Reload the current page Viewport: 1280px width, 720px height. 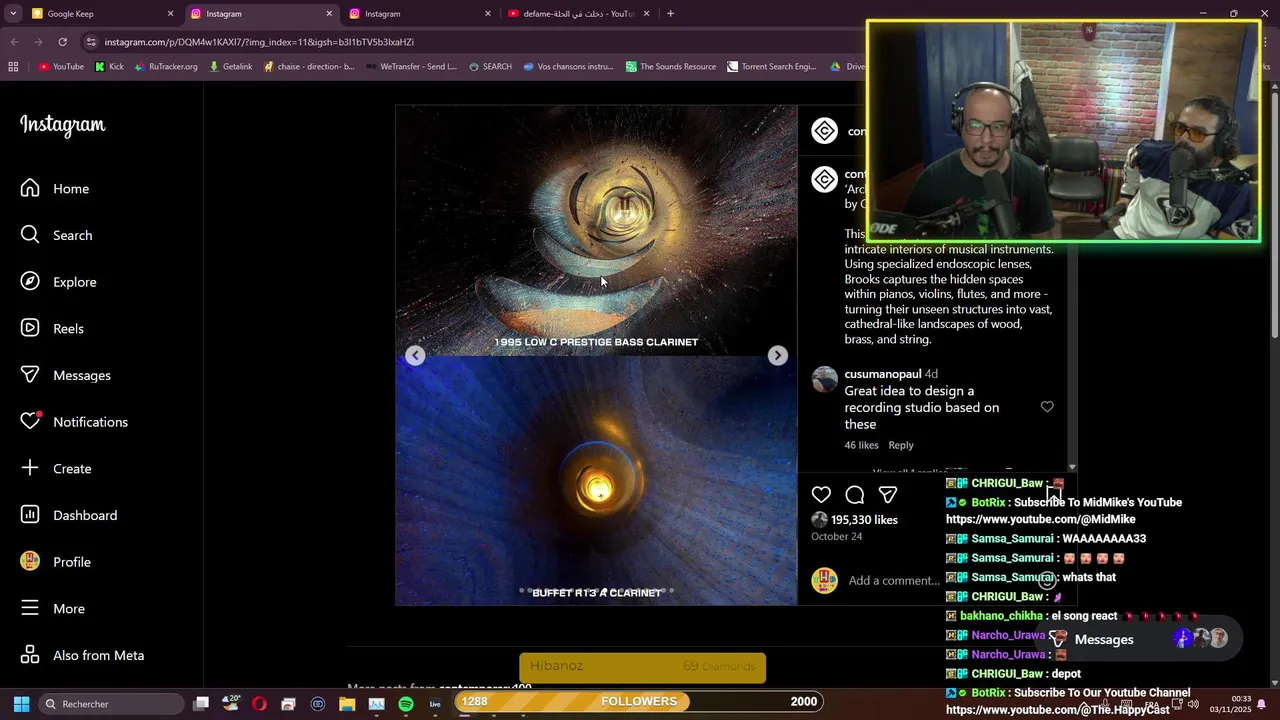(x=62, y=42)
